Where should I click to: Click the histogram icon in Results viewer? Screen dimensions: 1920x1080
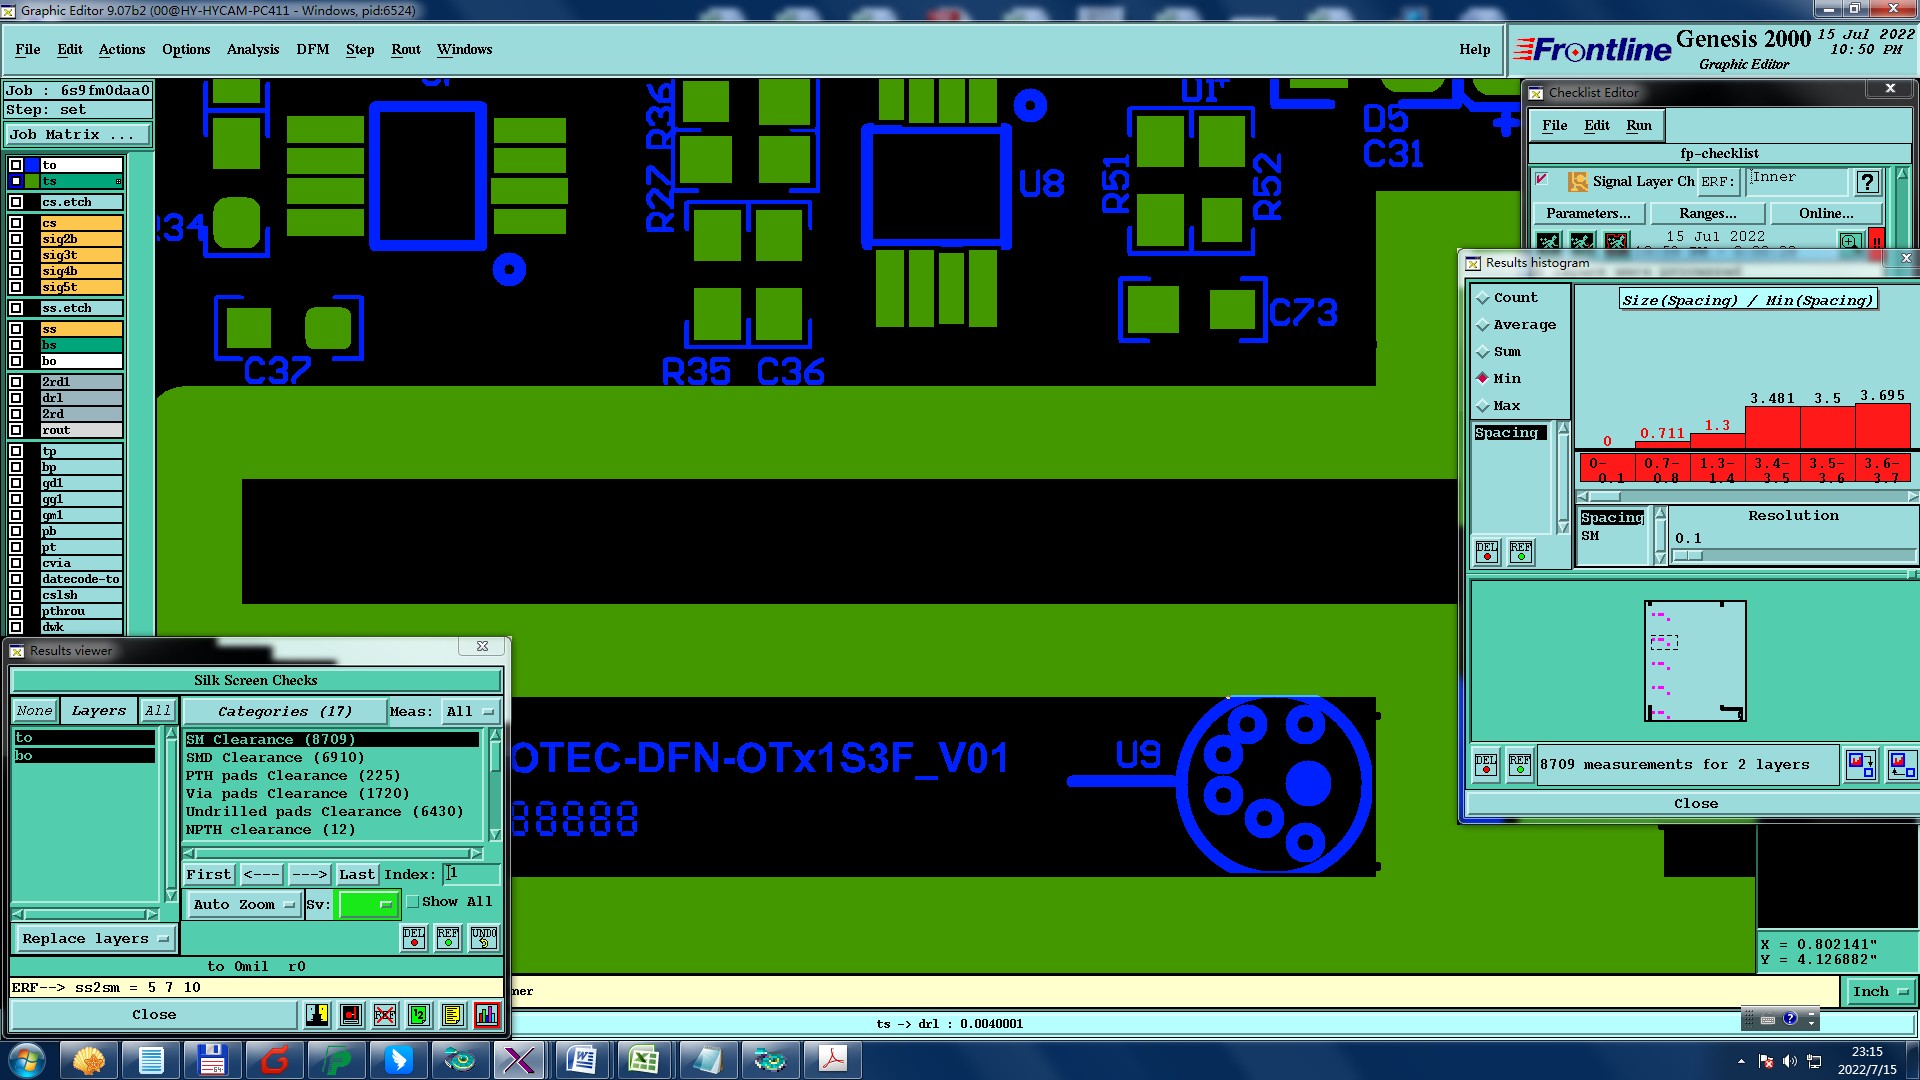[487, 1015]
